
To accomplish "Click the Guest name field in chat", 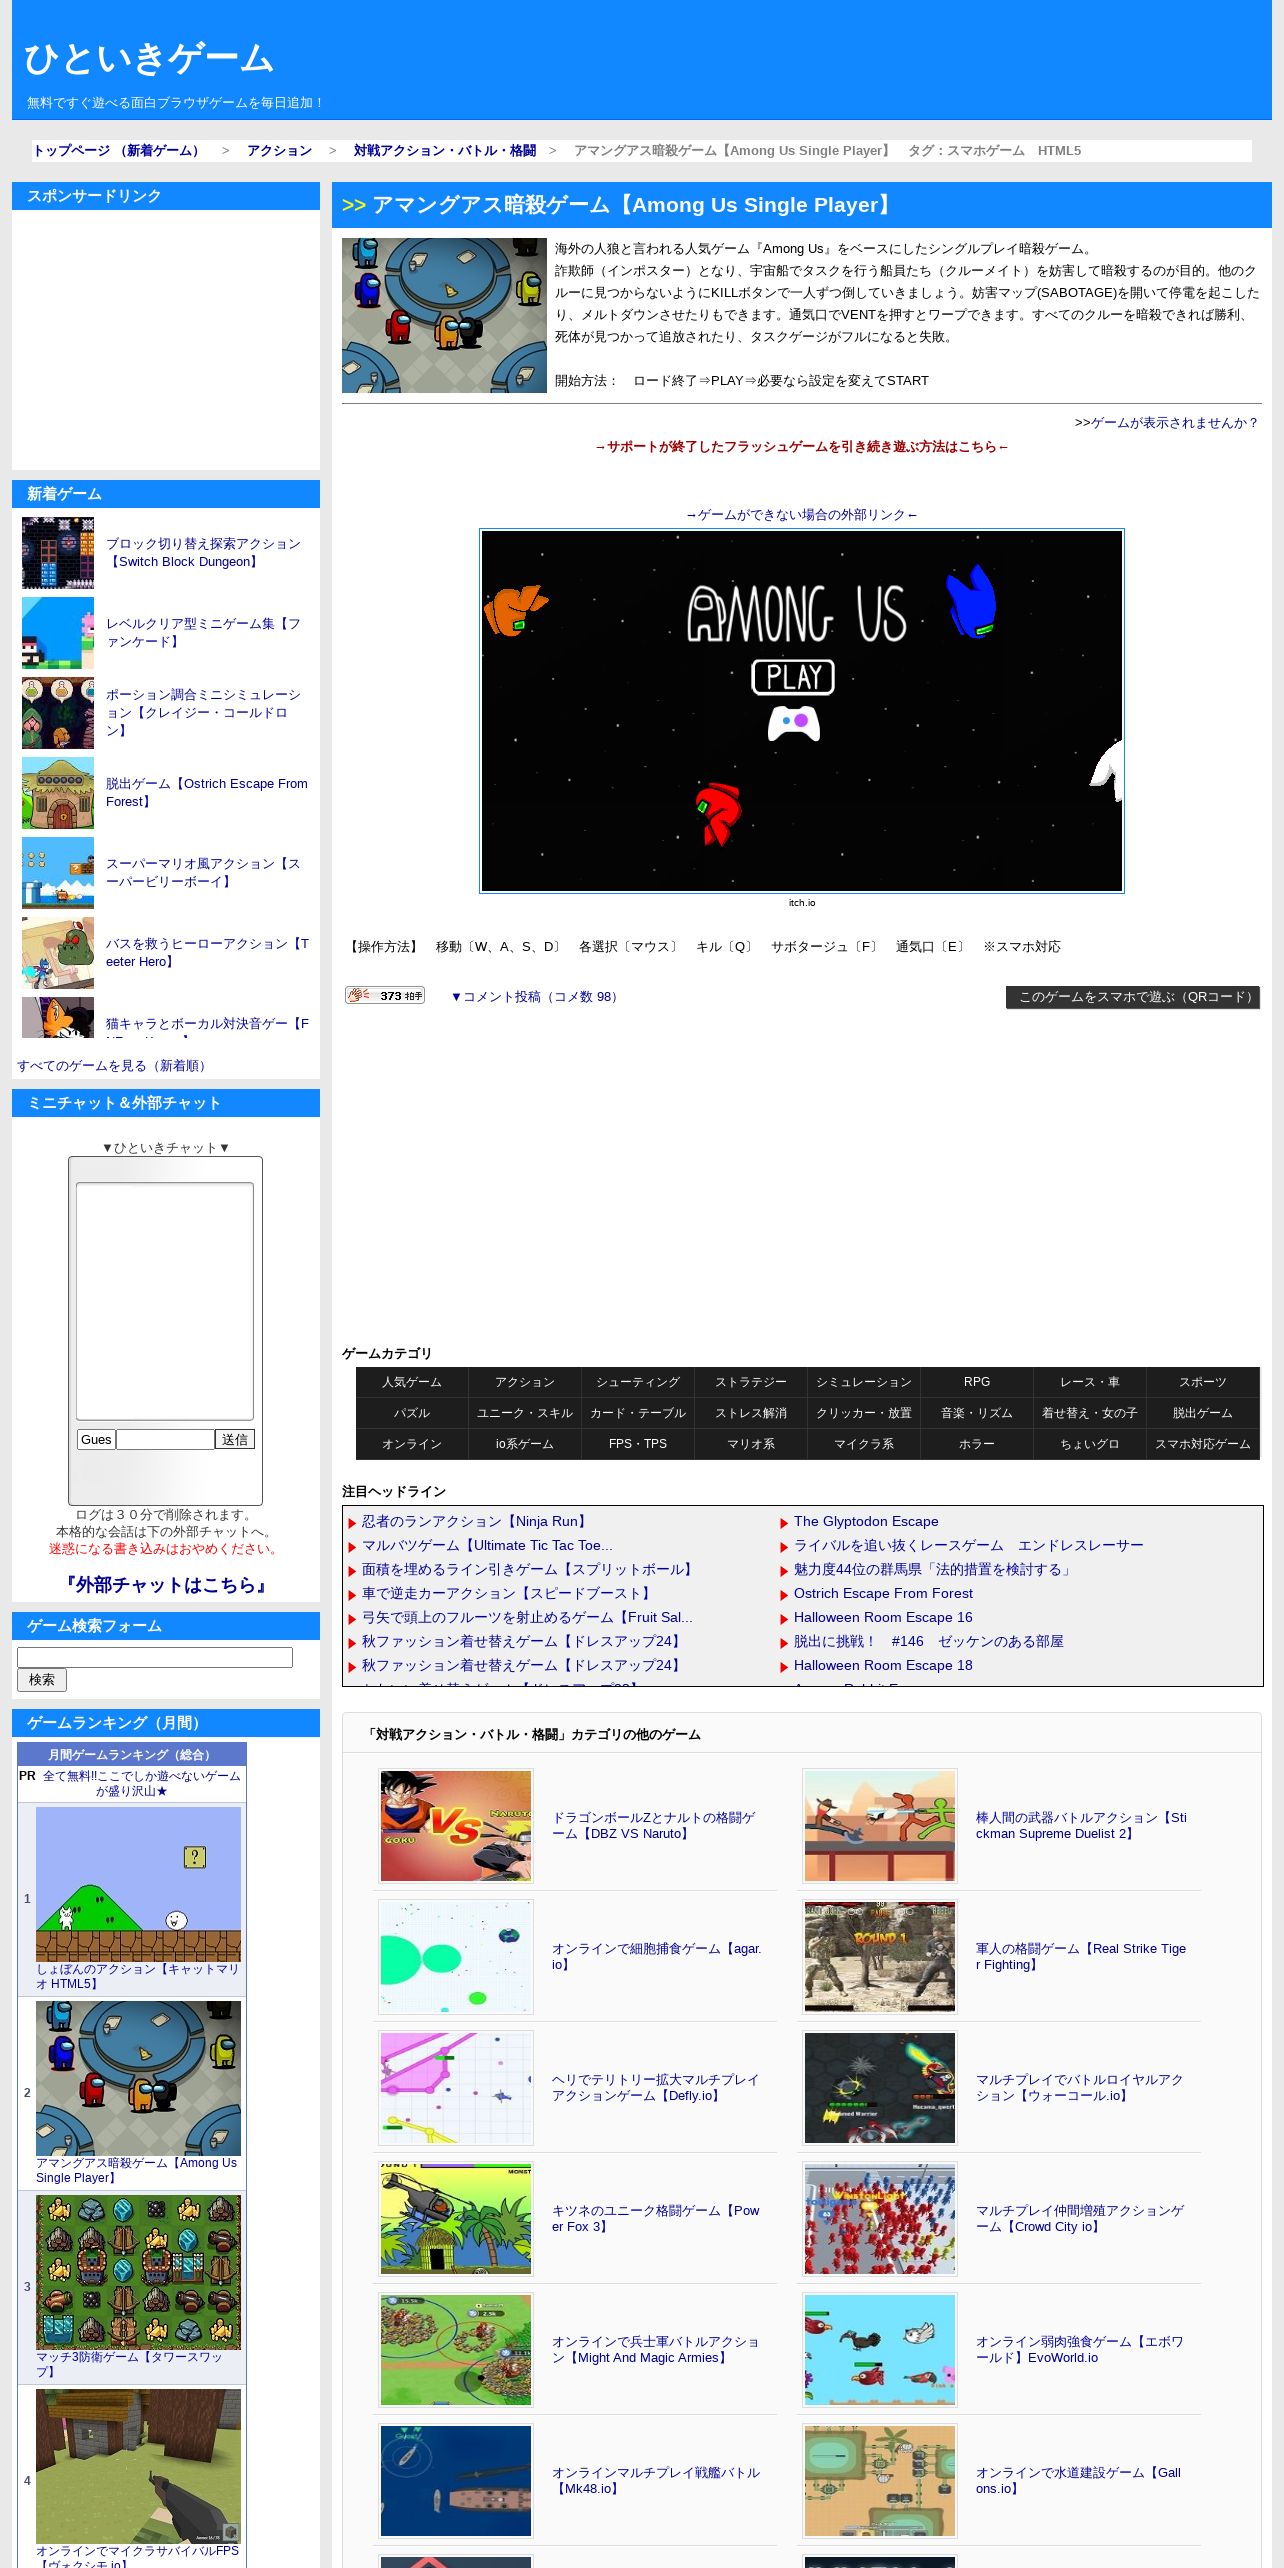I will 96,1439.
